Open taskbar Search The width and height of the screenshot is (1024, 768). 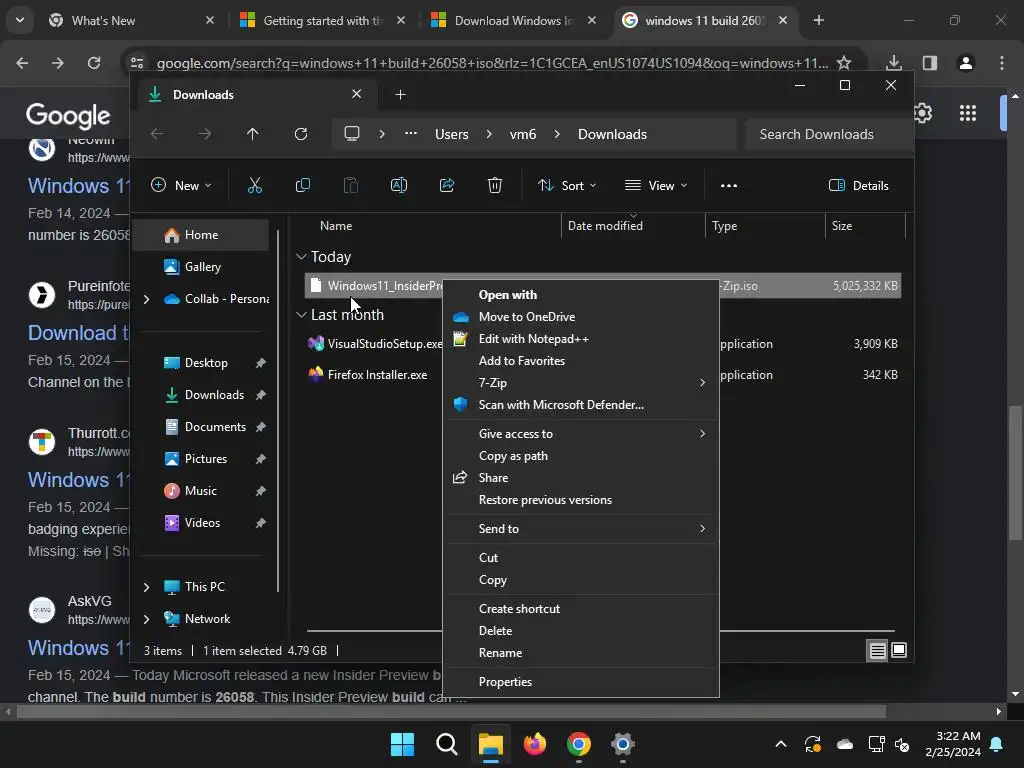tap(447, 744)
